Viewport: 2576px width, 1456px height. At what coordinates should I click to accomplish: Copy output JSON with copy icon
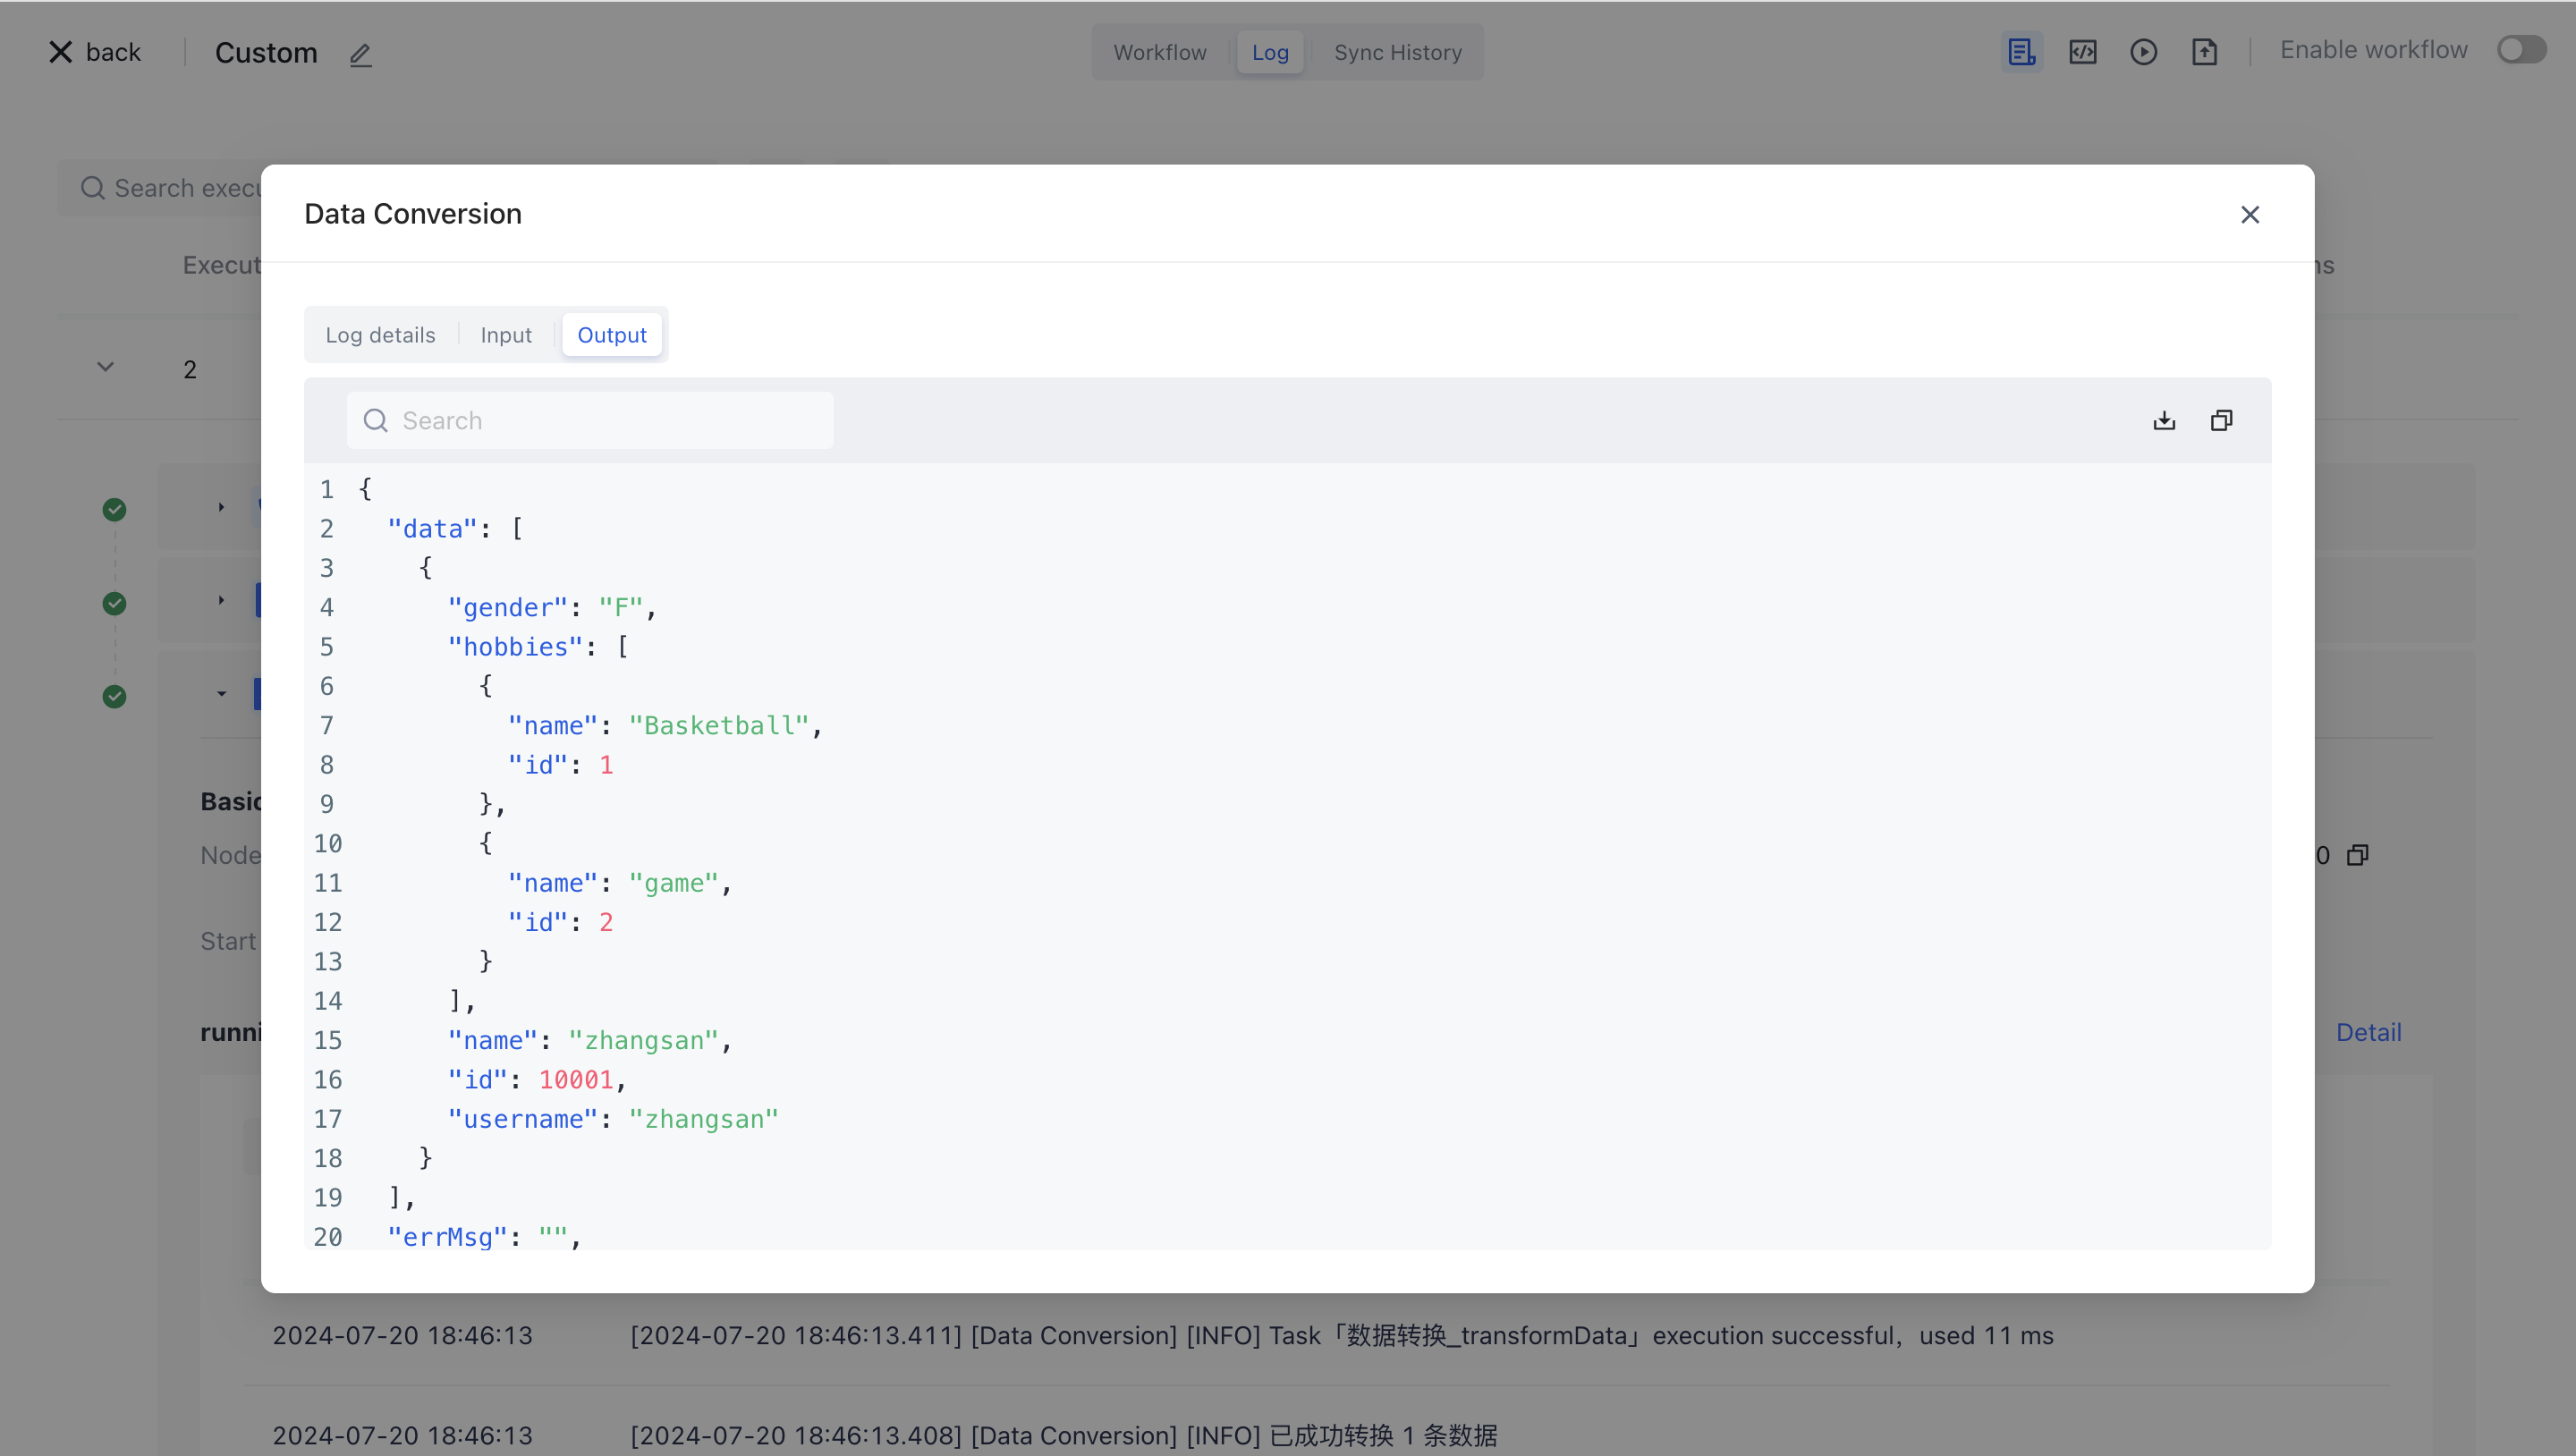coord(2221,420)
